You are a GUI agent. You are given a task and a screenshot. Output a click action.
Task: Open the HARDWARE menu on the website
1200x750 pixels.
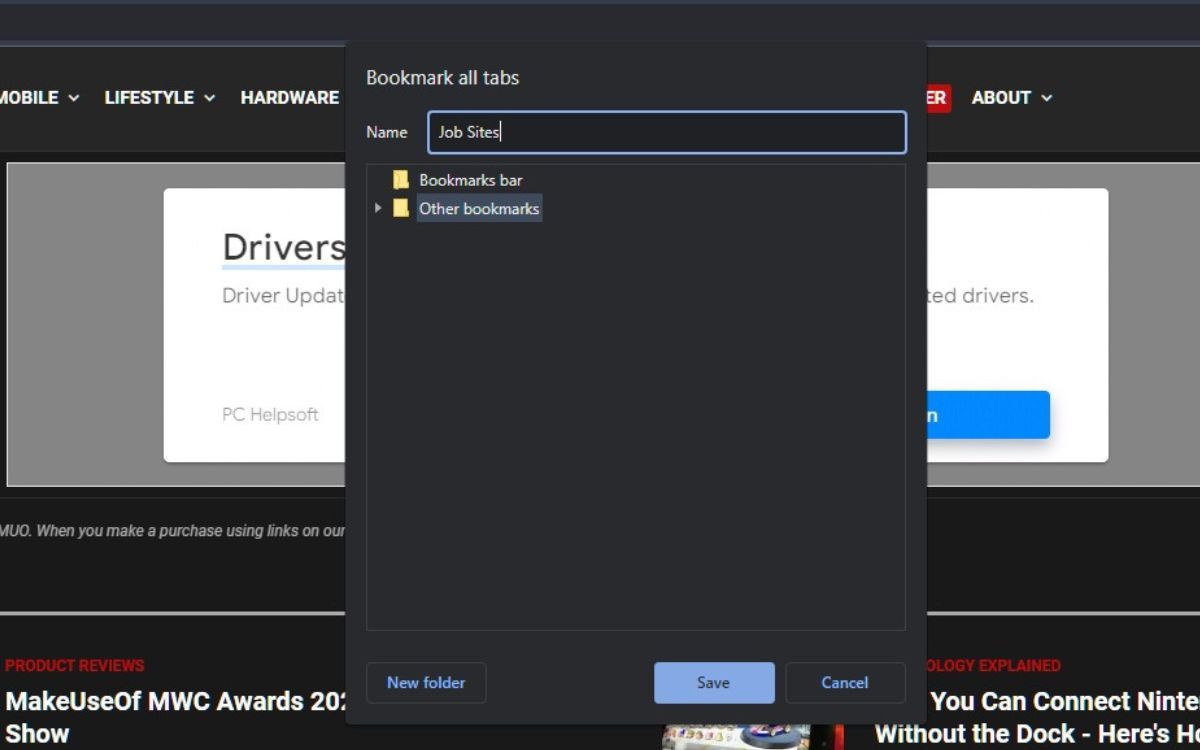click(x=289, y=97)
